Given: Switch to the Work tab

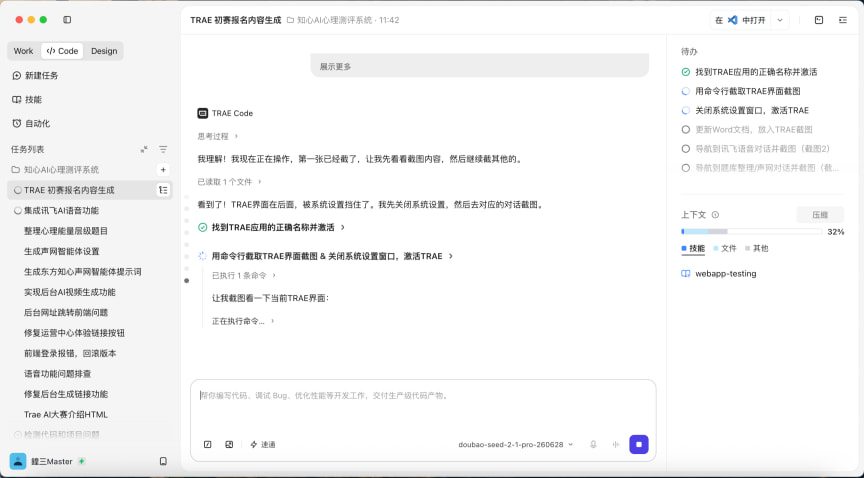Looking at the screenshot, I should (x=23, y=51).
